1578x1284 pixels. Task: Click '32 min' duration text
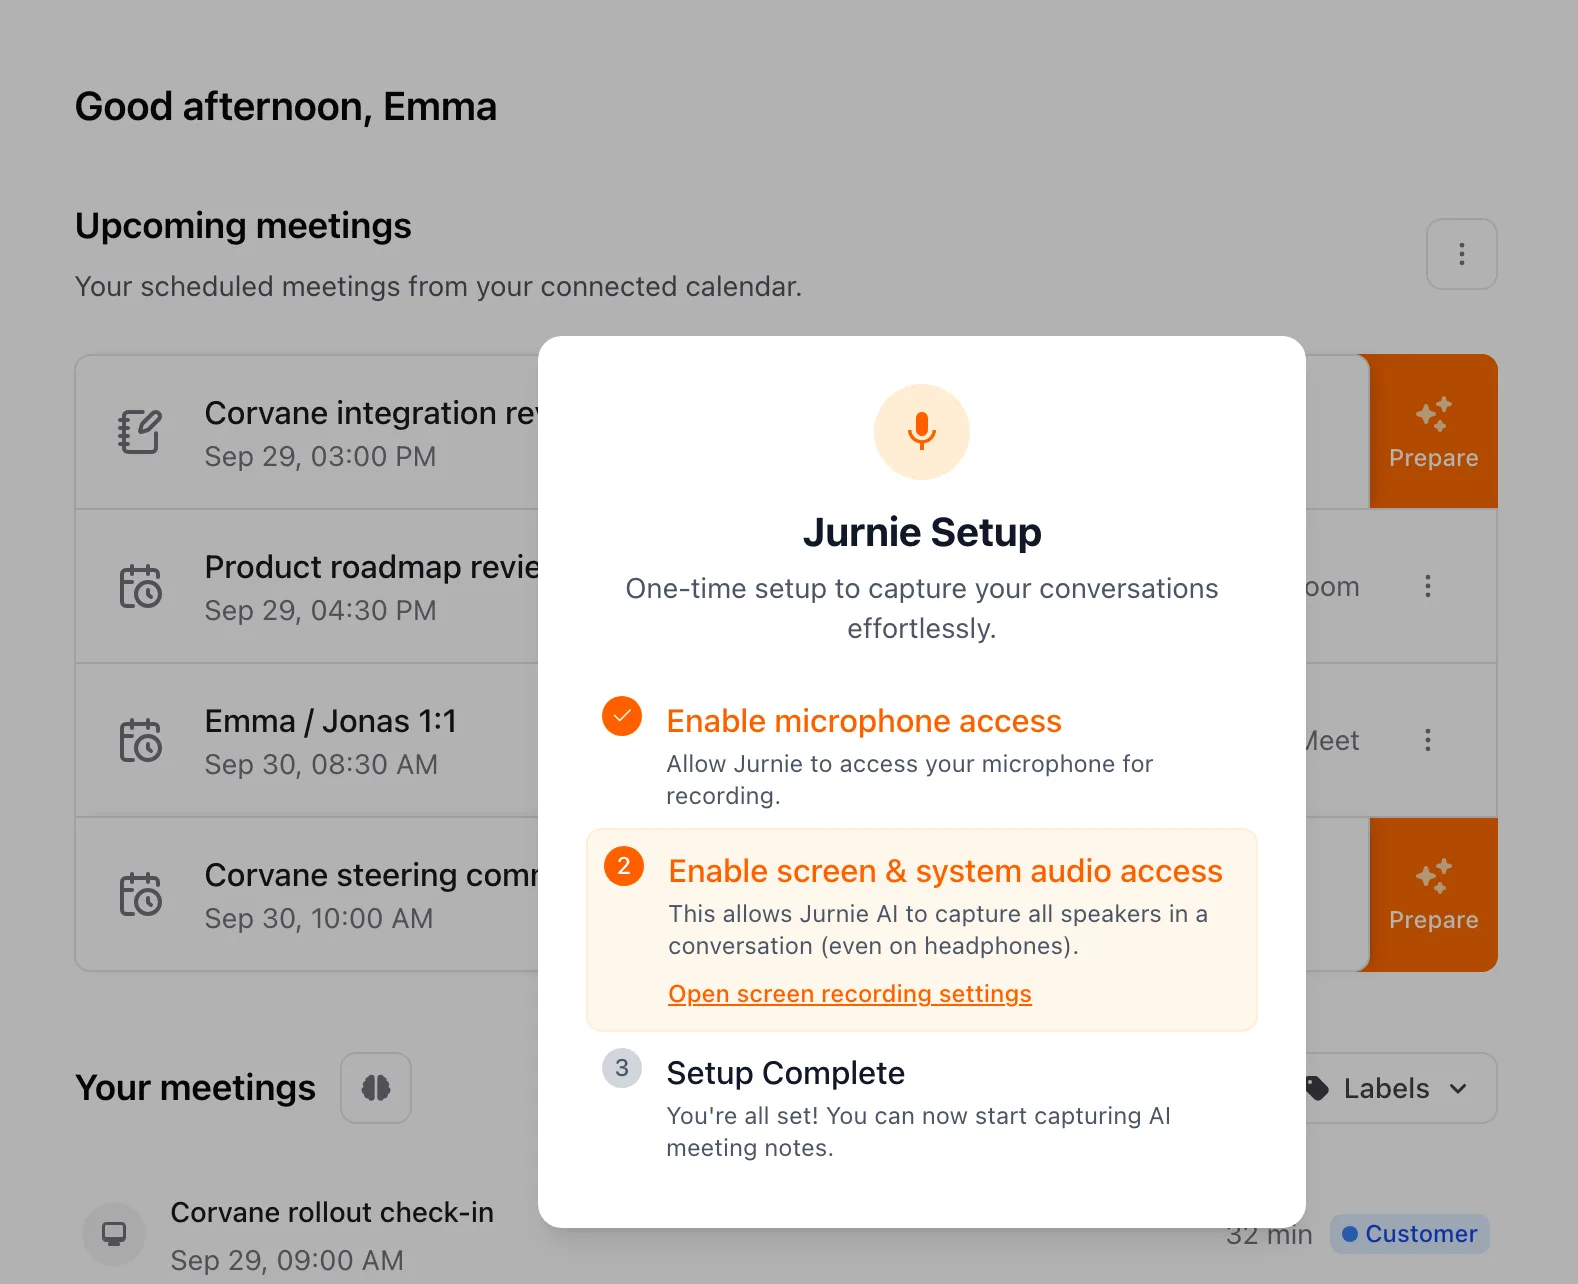coord(1268,1235)
